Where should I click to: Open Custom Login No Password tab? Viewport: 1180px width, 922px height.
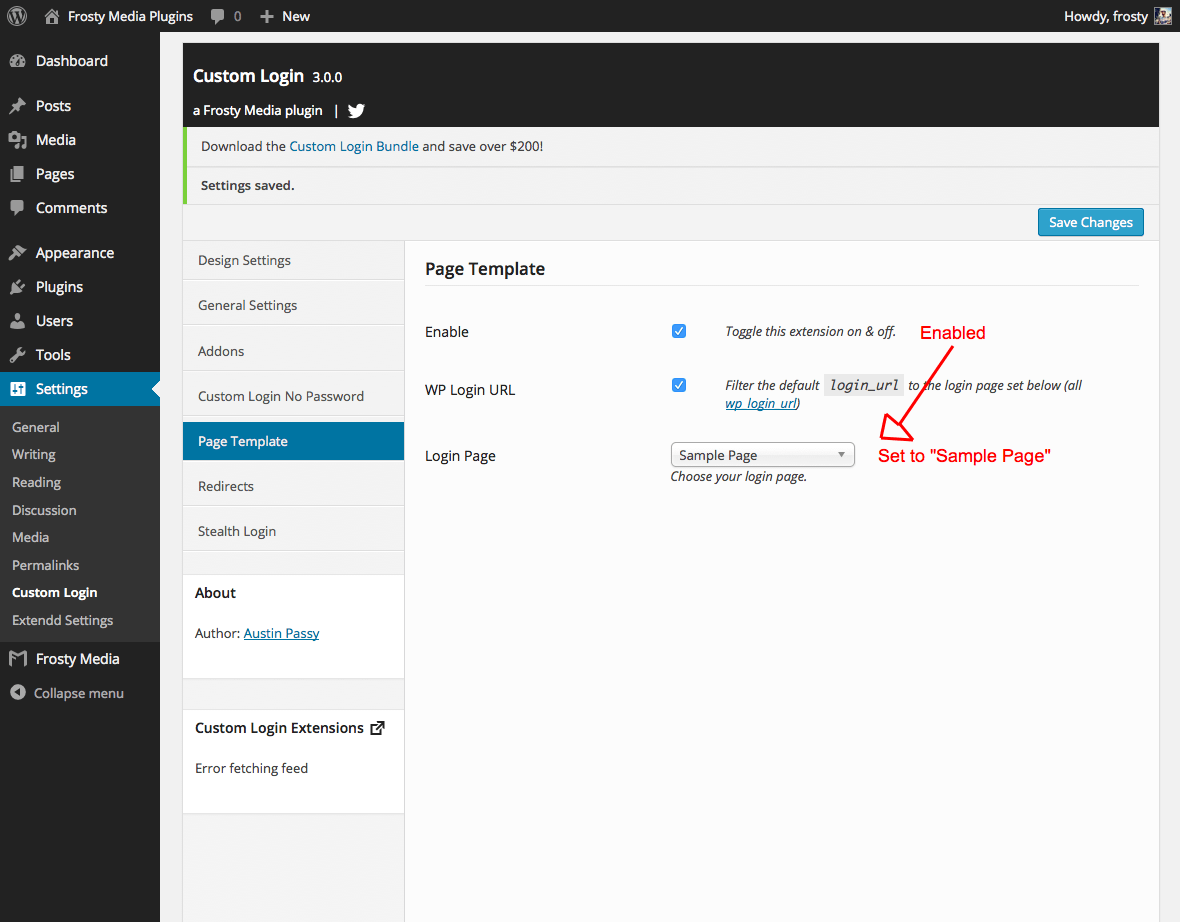(x=293, y=397)
